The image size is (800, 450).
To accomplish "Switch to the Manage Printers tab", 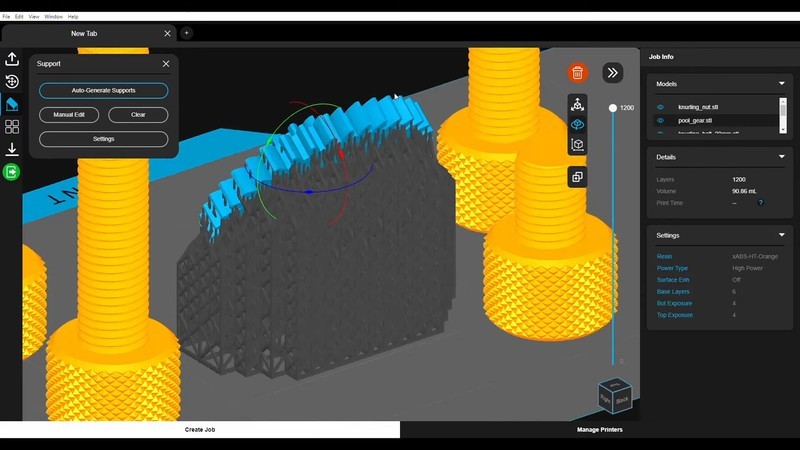I will (599, 429).
